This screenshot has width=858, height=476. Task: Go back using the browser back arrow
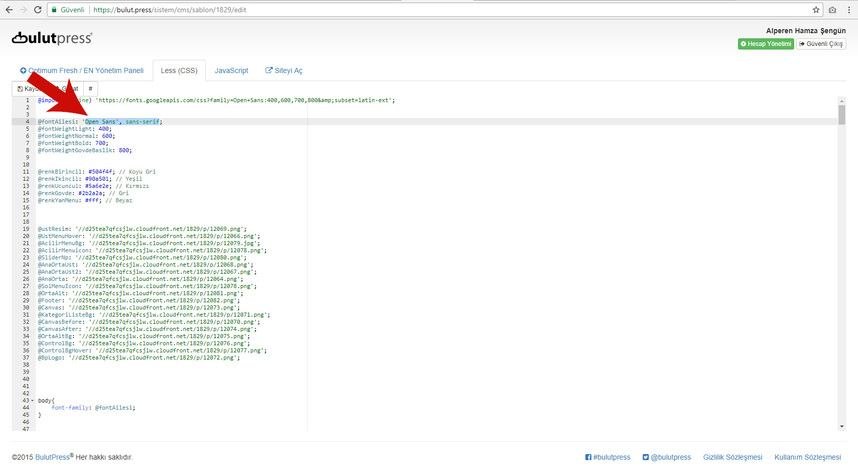(x=8, y=9)
